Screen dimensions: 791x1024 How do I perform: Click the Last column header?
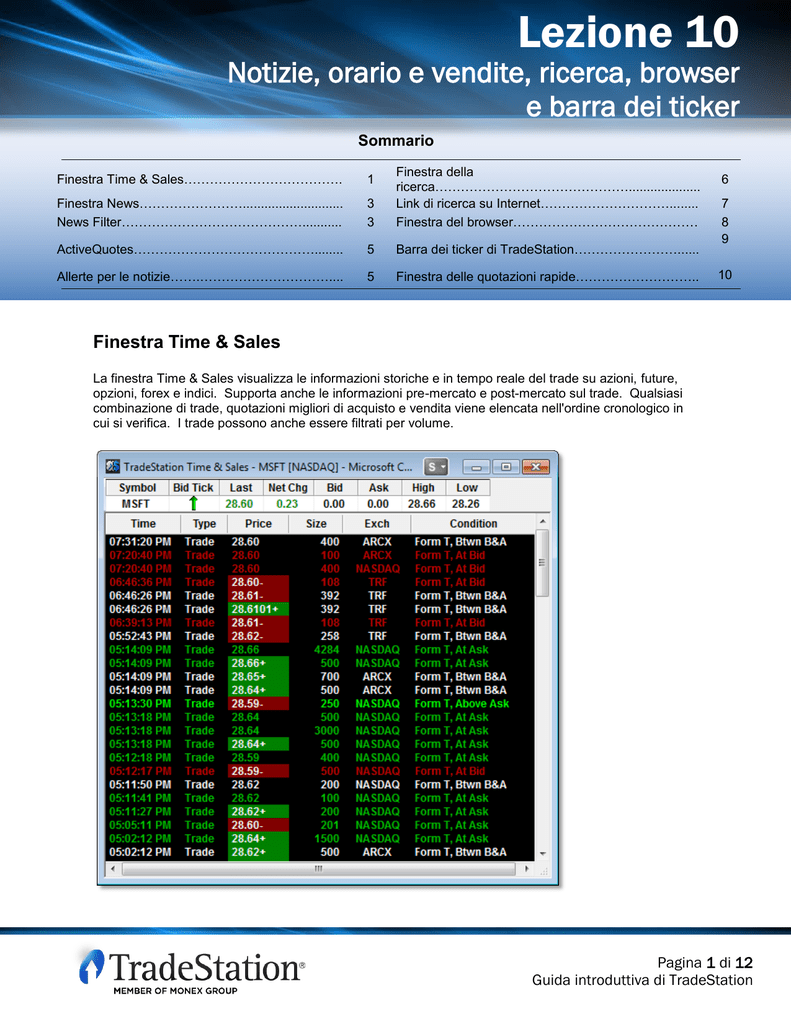click(240, 487)
